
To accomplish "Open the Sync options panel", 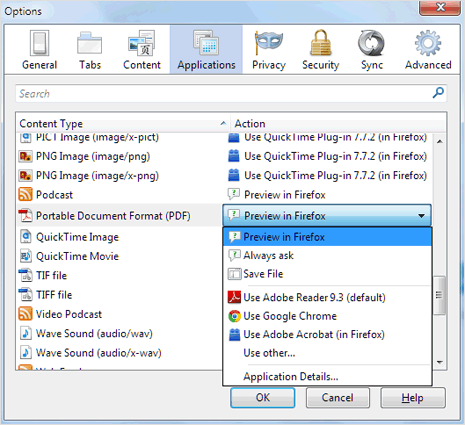I will (371, 50).
